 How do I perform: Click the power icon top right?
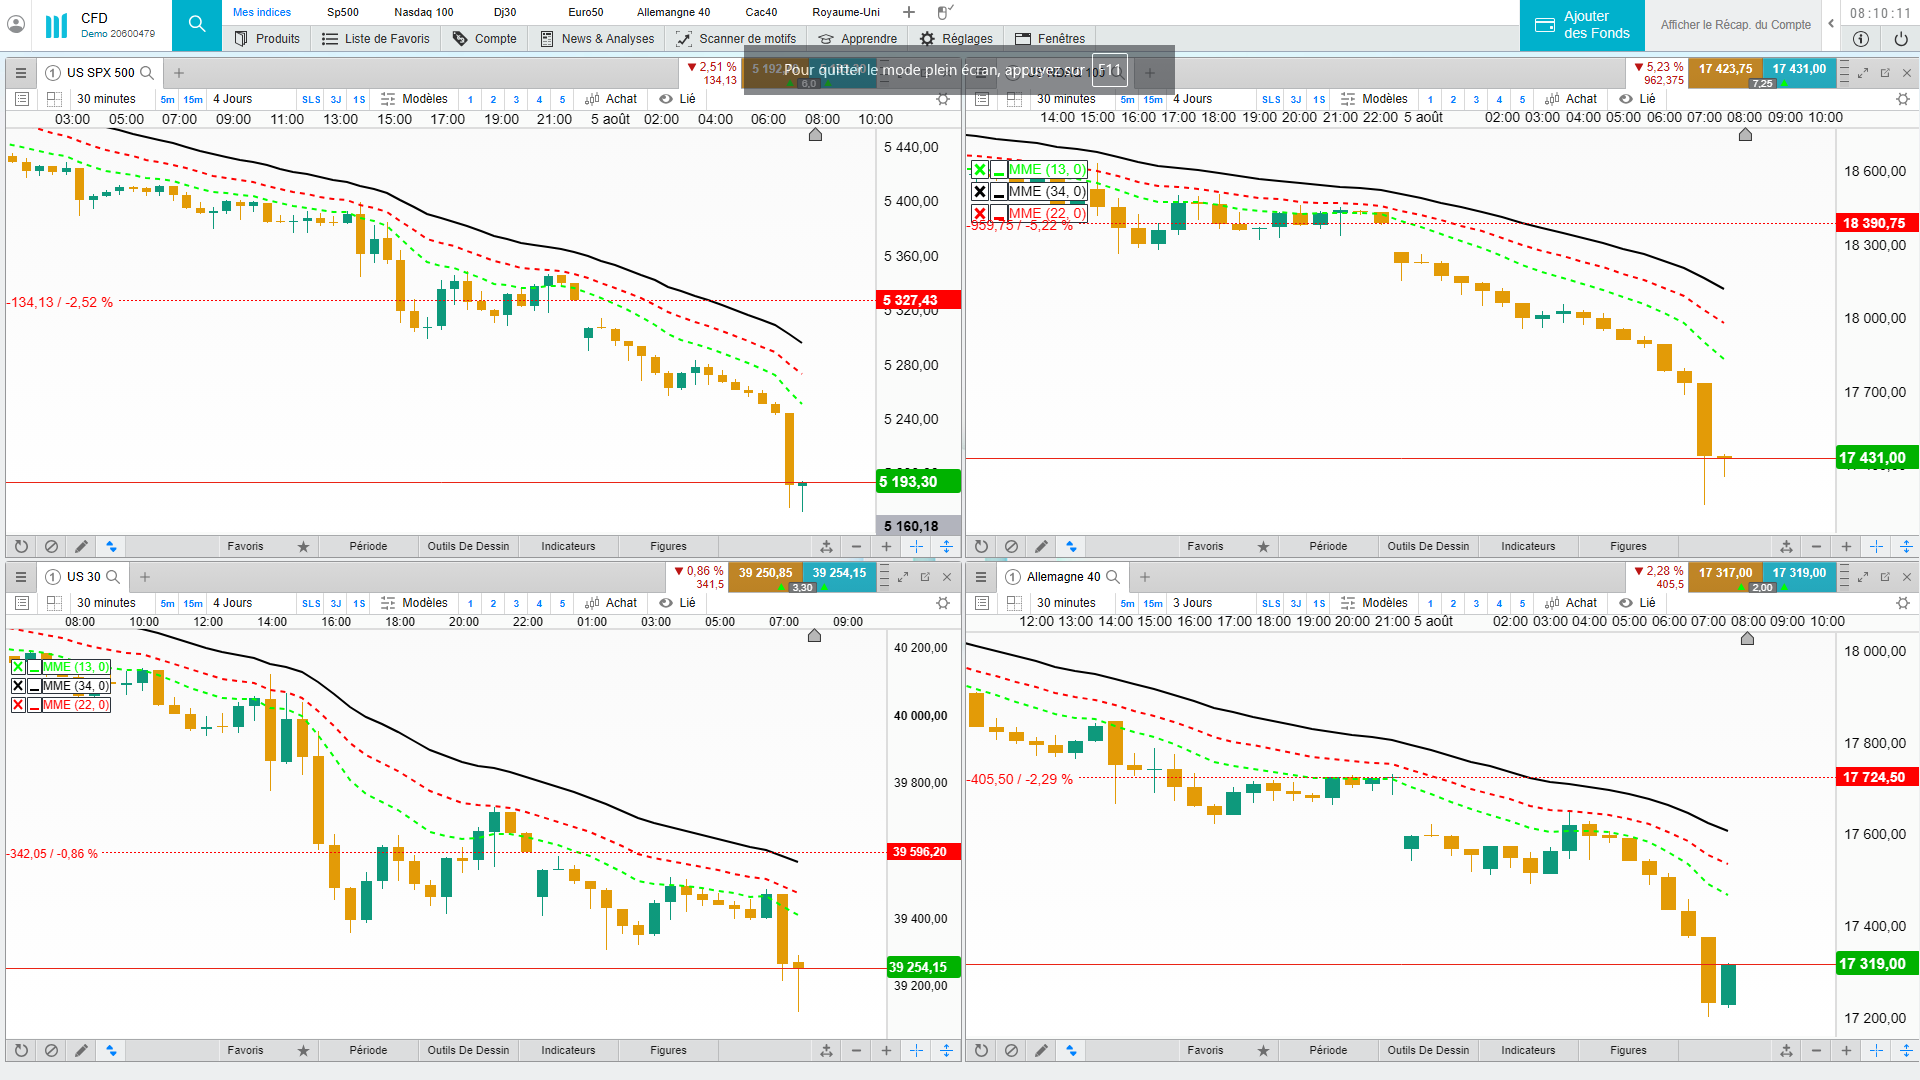coord(1900,39)
